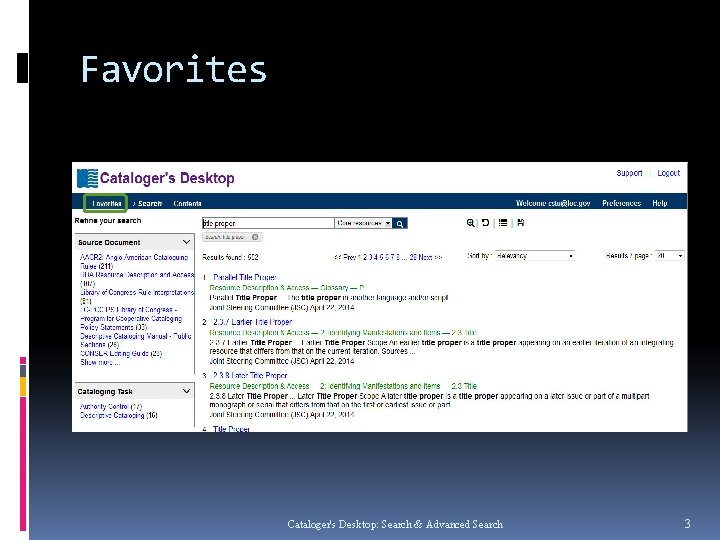Filter by Authority Control task
Image resolution: width=720 pixels, height=540 pixels.
coord(111,407)
